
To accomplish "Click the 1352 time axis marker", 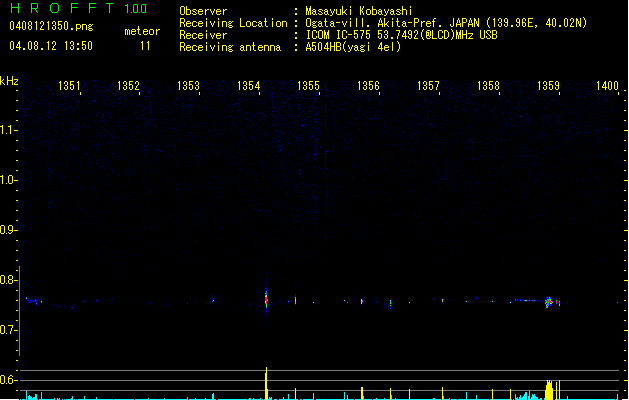I will tap(128, 86).
